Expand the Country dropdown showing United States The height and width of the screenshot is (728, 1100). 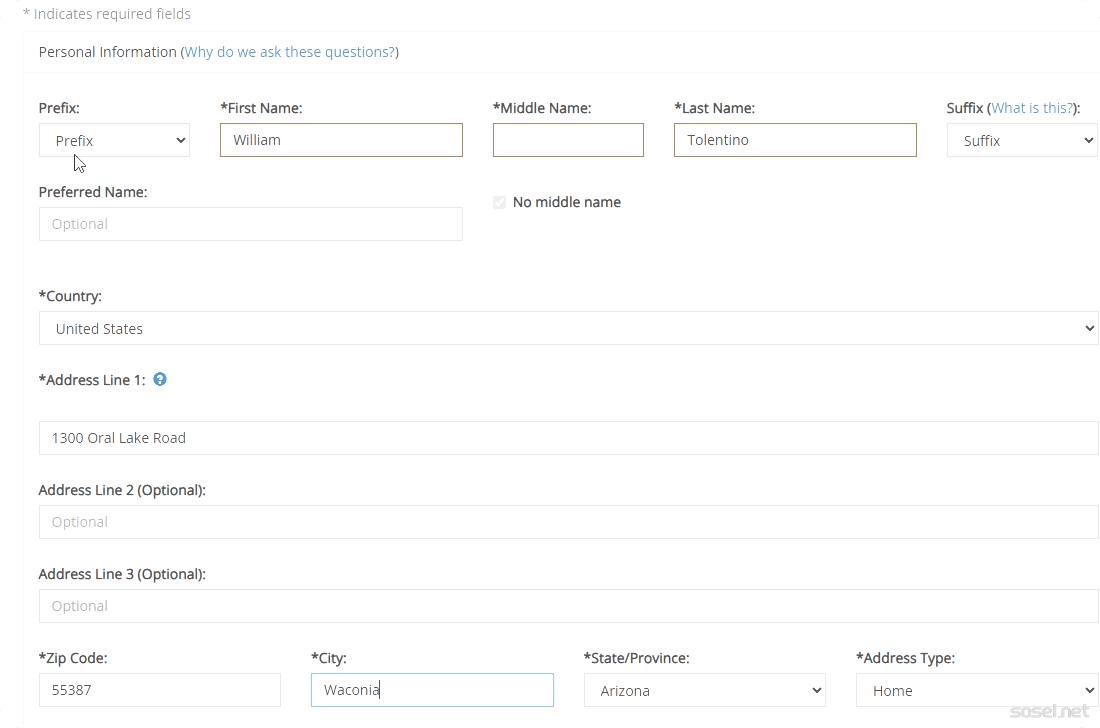tap(568, 328)
